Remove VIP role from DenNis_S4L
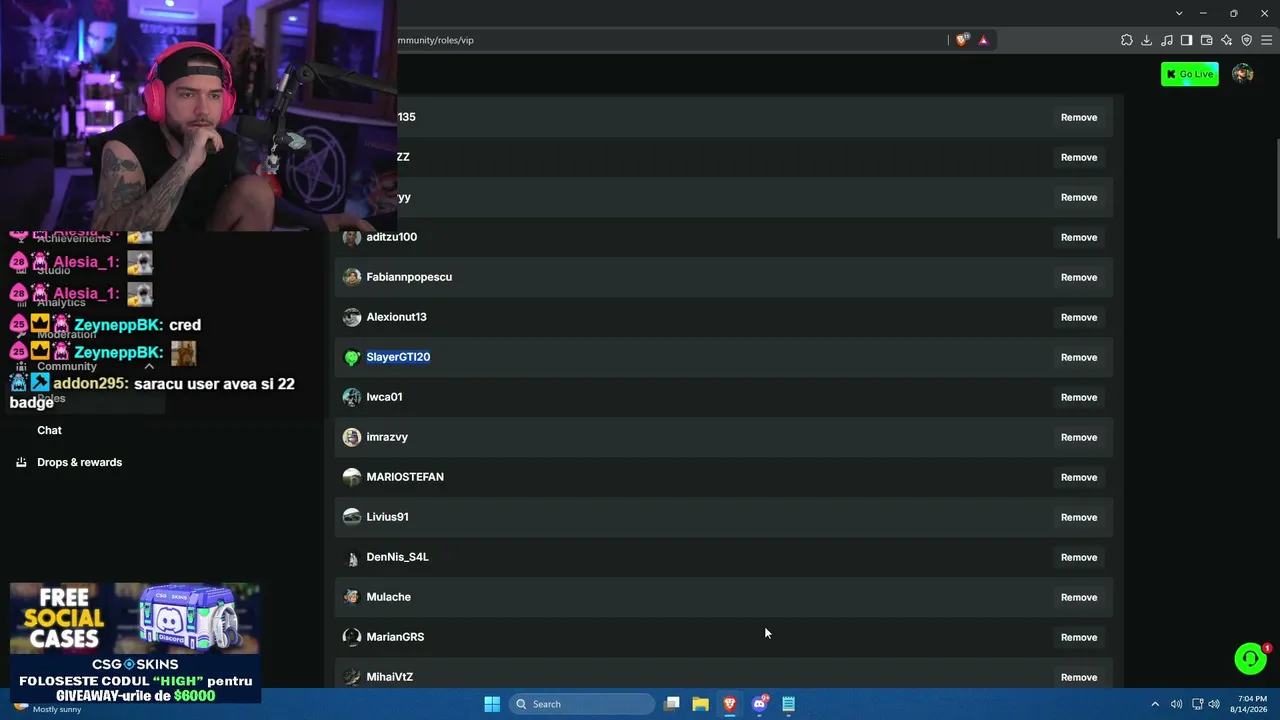This screenshot has height=720, width=1280. (1079, 557)
